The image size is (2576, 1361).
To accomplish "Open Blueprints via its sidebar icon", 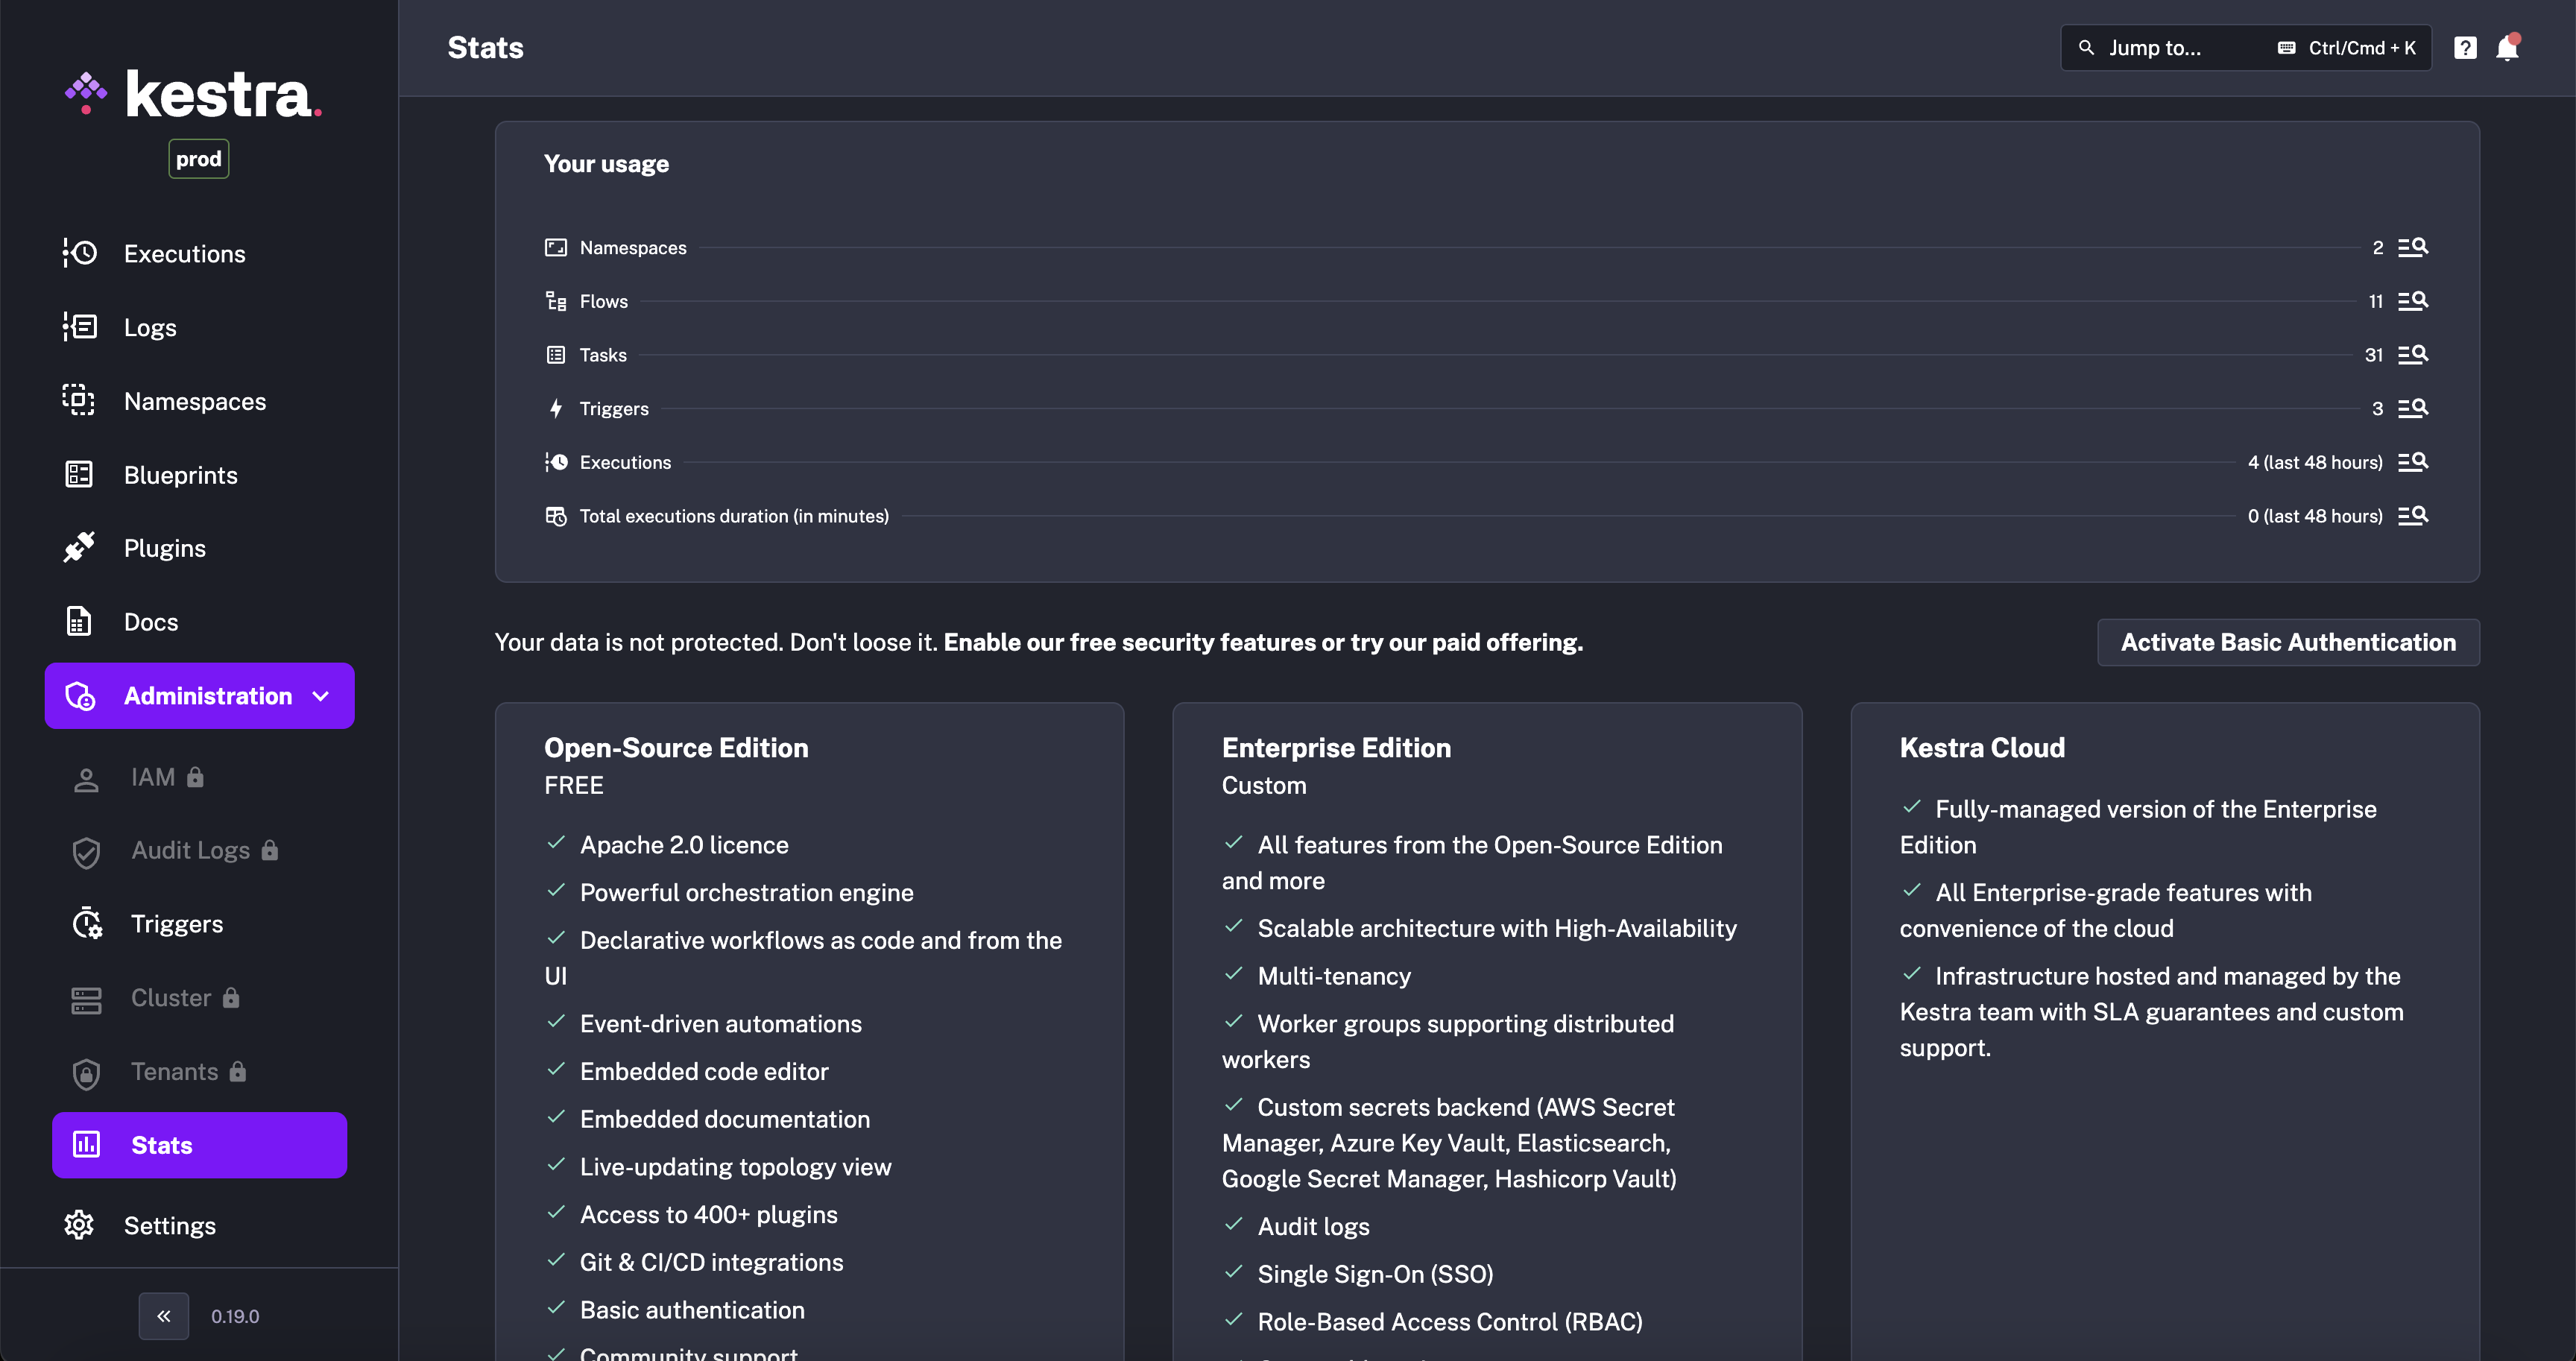I will coord(78,474).
